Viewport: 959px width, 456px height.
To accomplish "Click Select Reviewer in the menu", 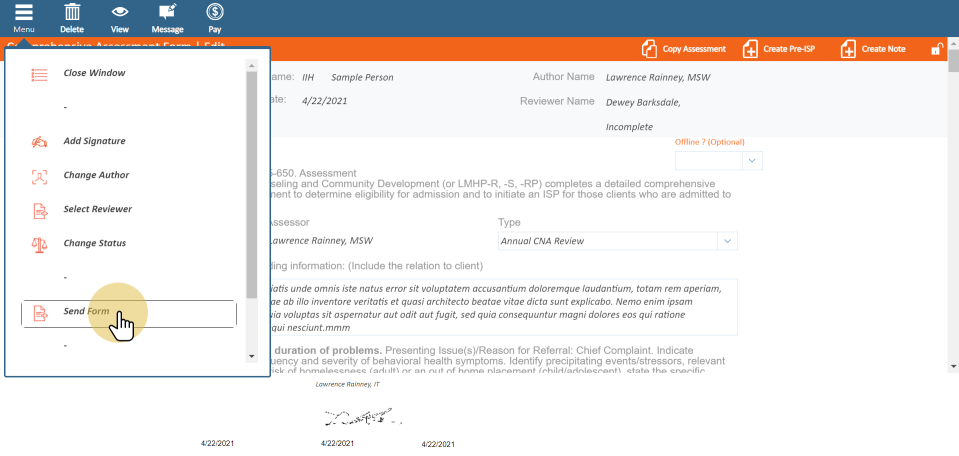I will pyautogui.click(x=97, y=209).
